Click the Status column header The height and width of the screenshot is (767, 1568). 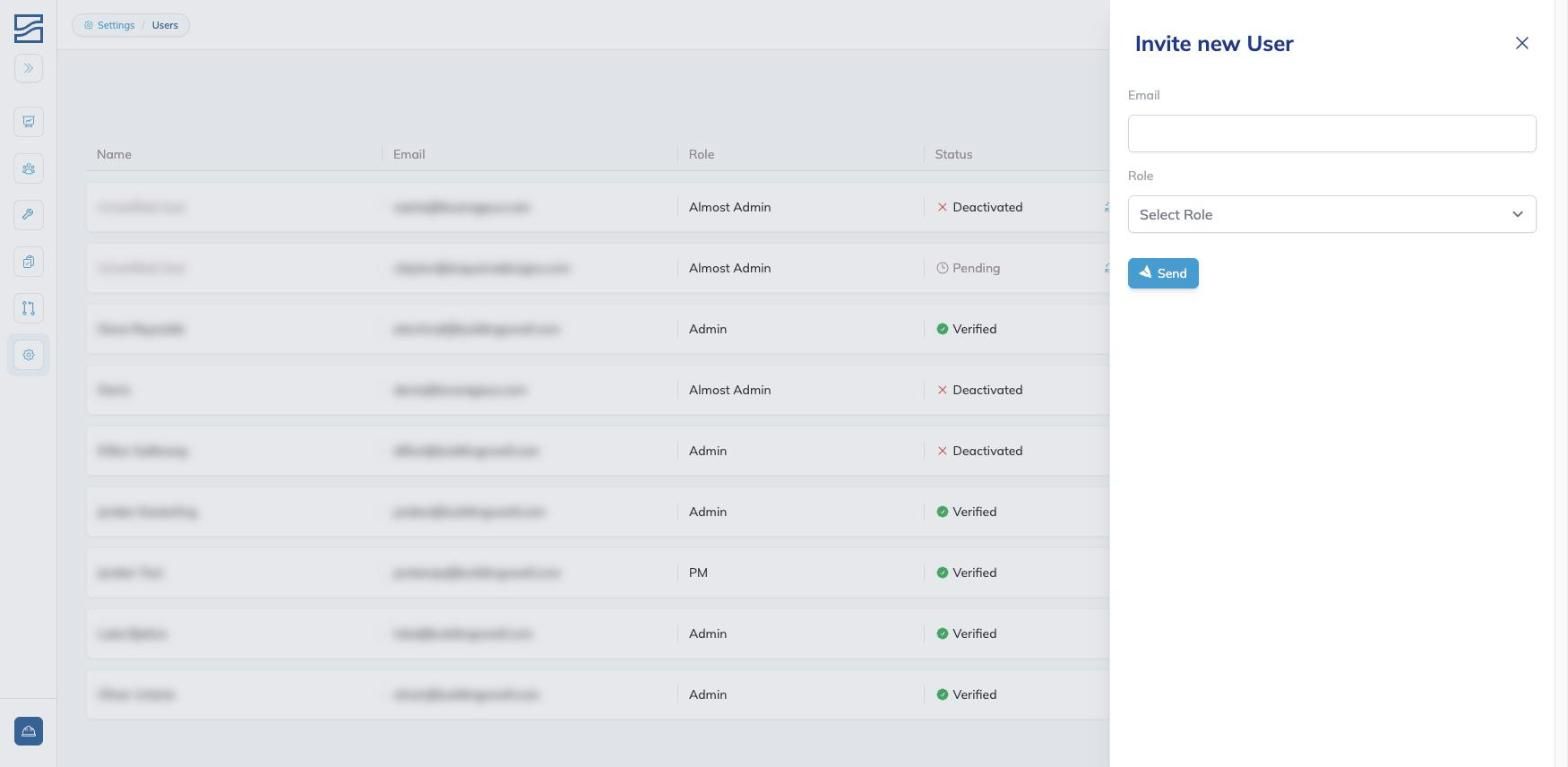tap(953, 154)
